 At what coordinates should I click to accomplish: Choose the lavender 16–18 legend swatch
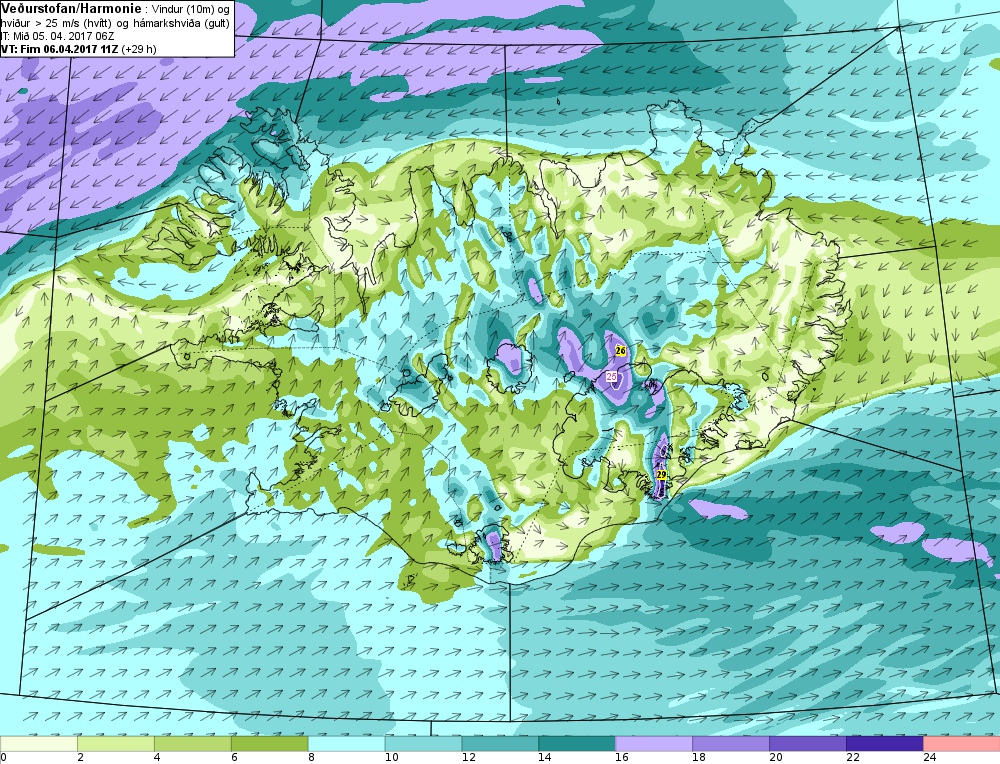654,744
